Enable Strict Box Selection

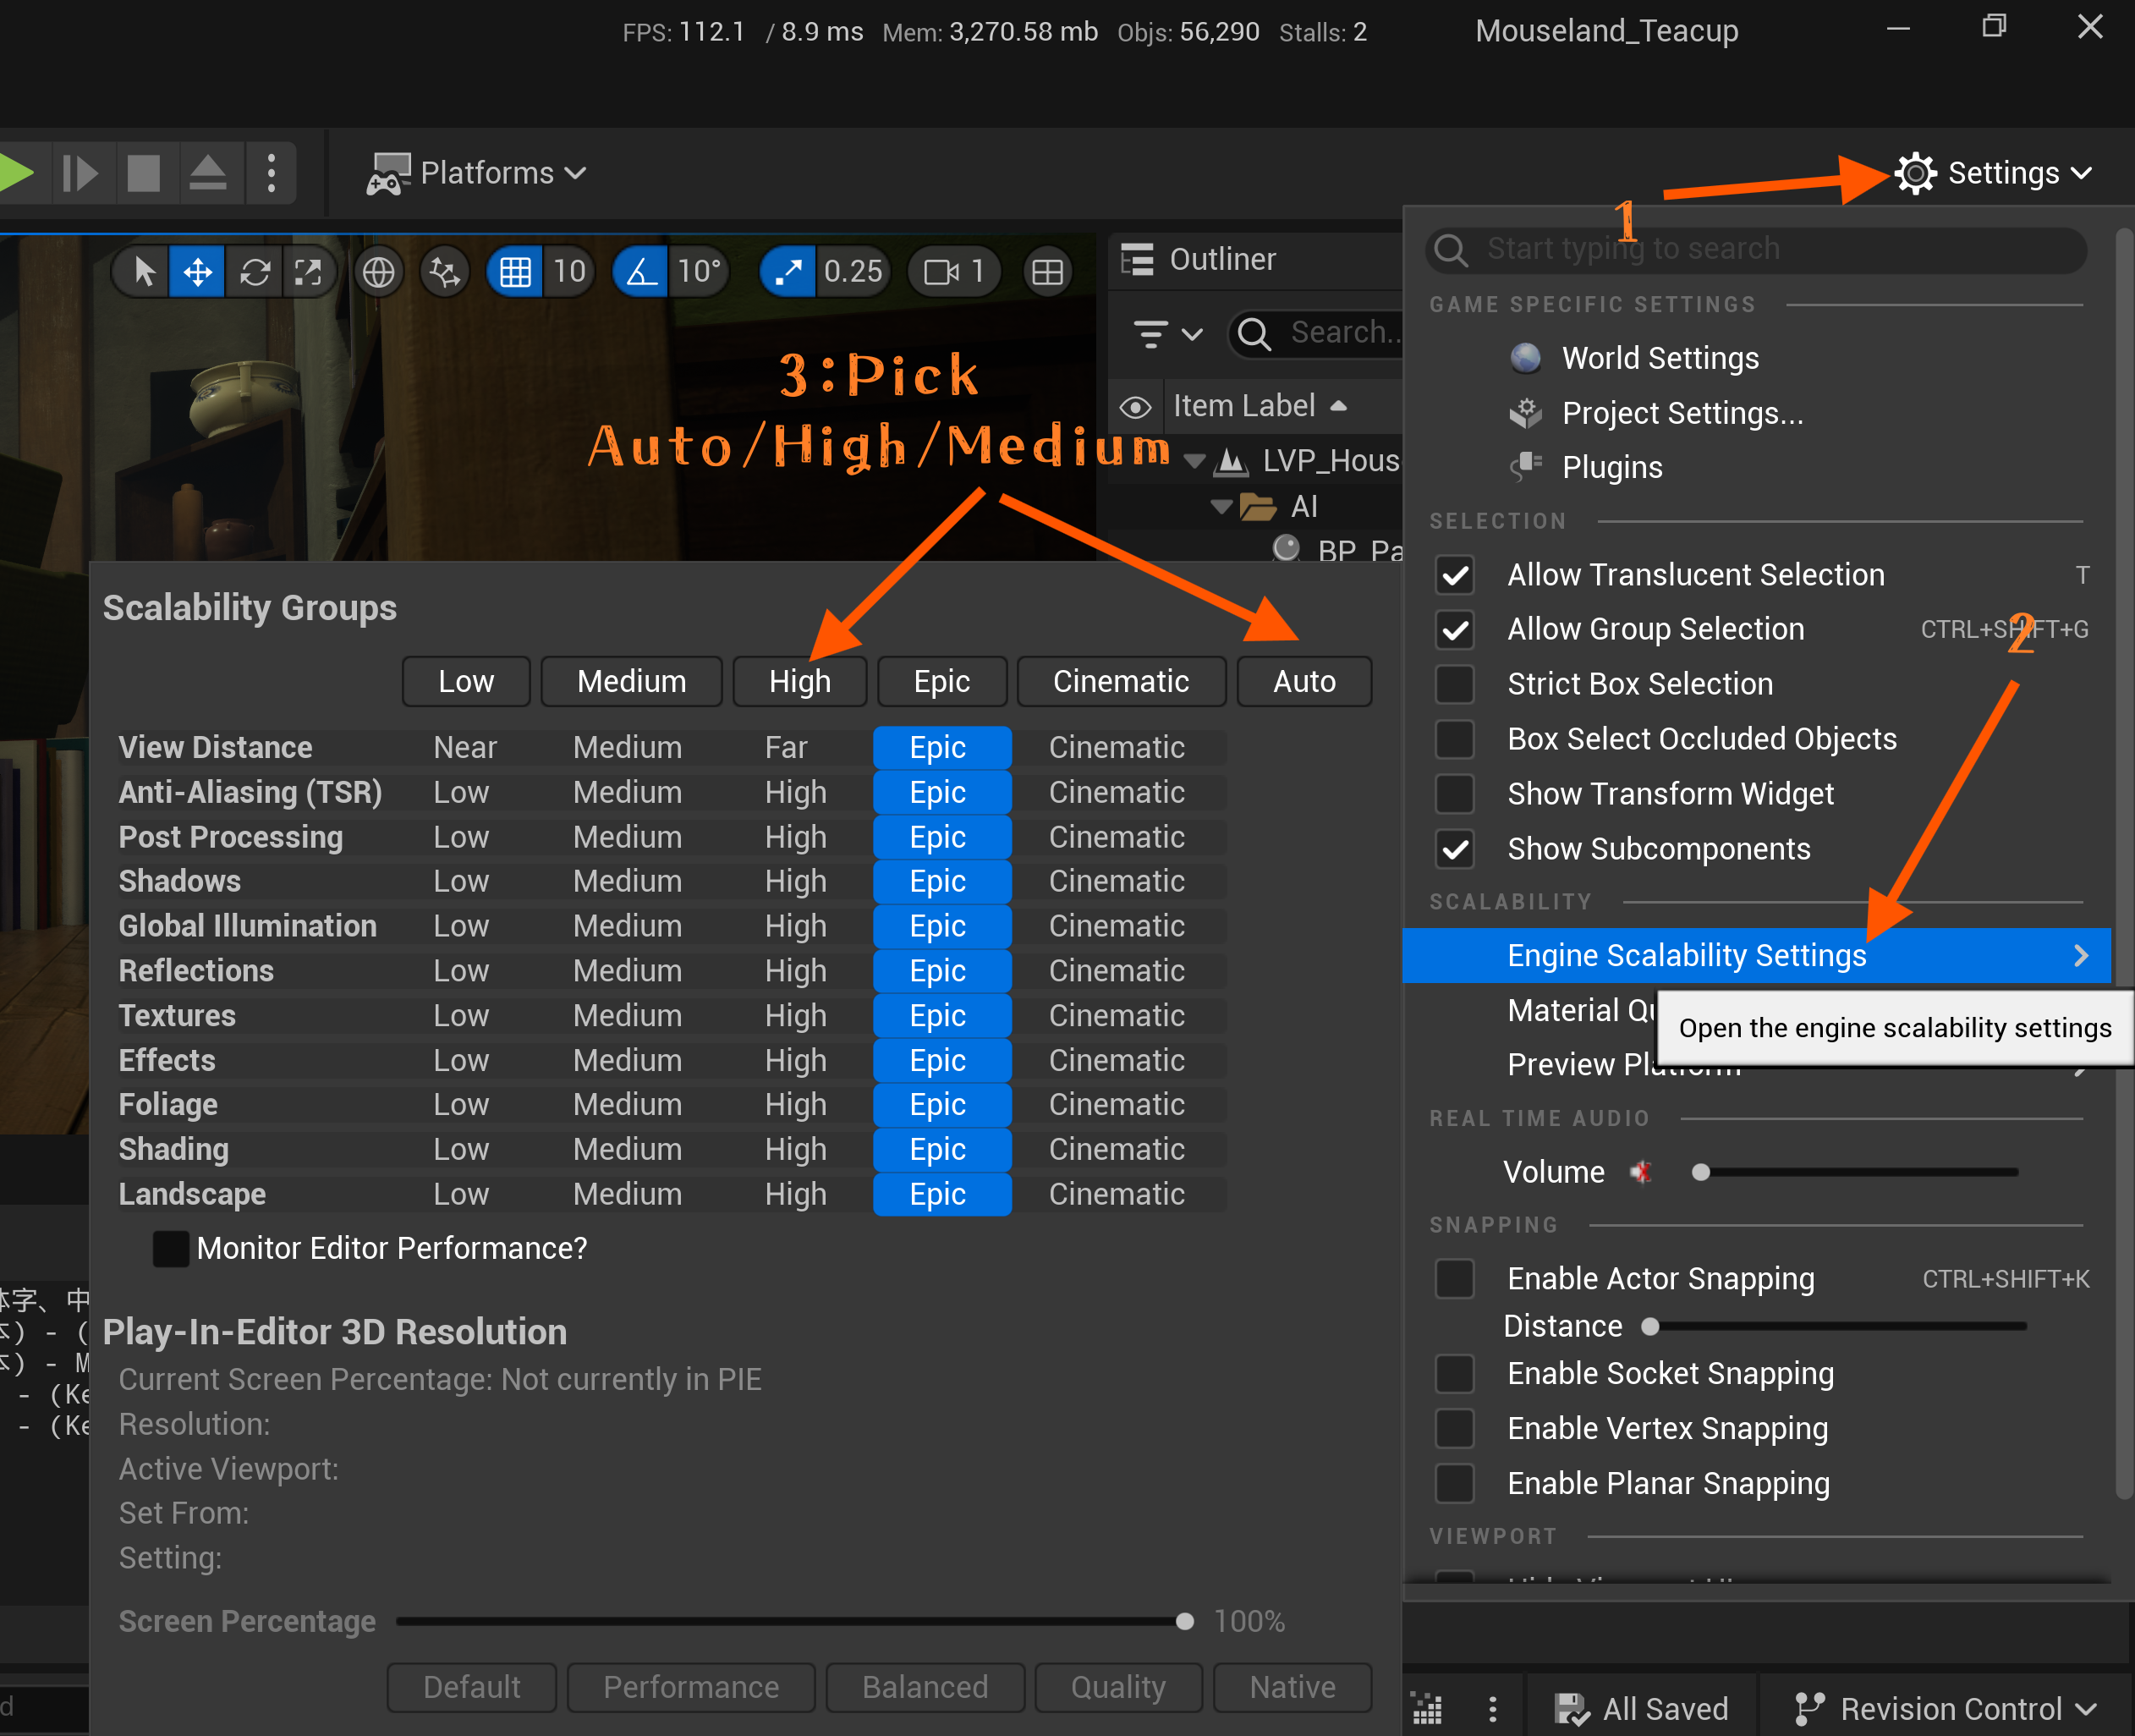(x=1455, y=684)
